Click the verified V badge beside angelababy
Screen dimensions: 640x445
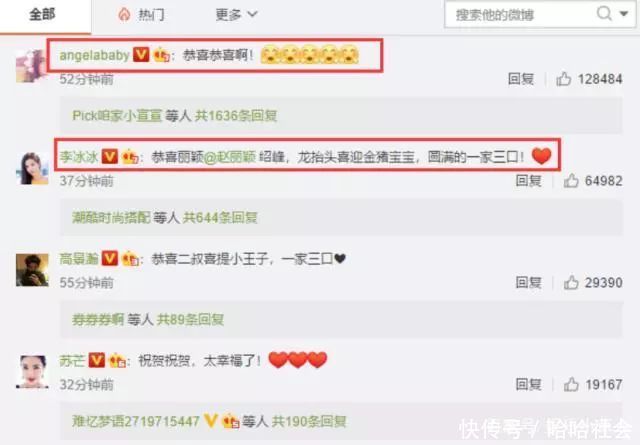coord(141,54)
